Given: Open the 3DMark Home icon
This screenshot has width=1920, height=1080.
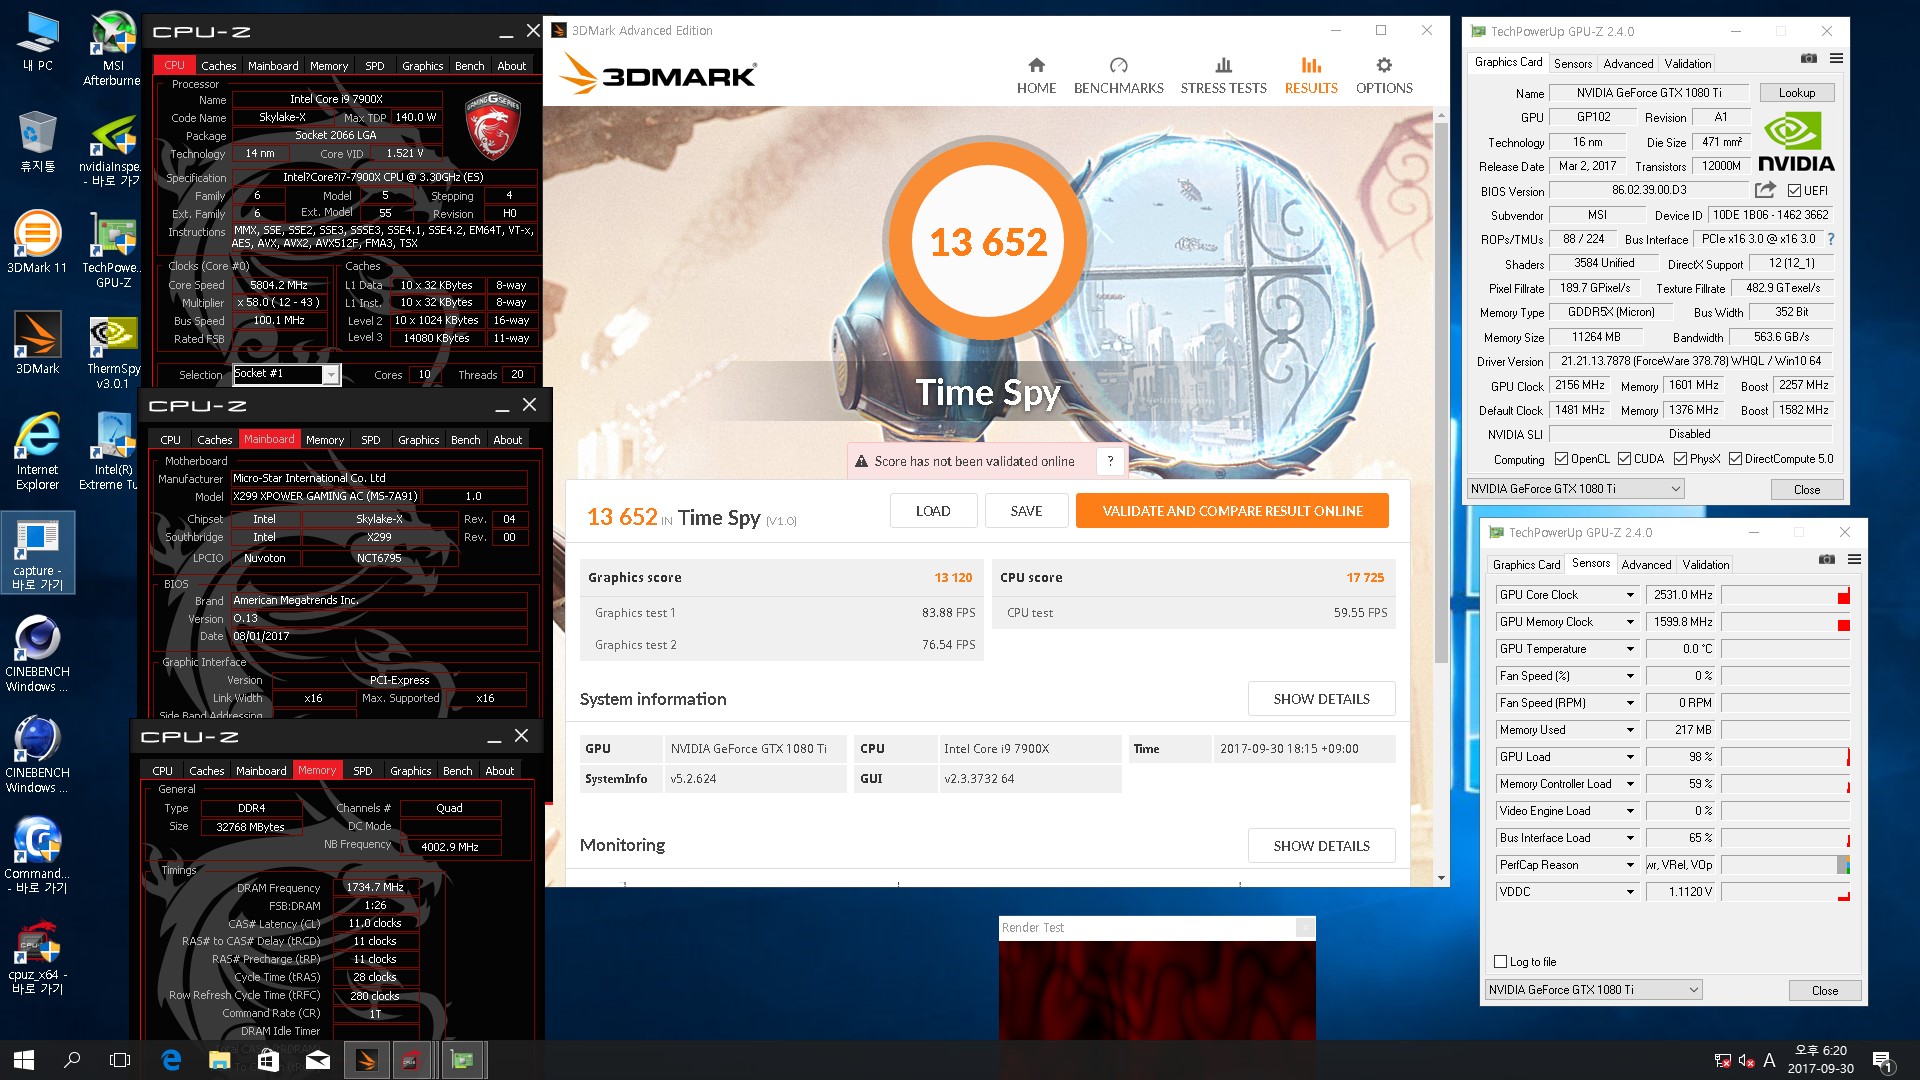Looking at the screenshot, I should [x=1036, y=75].
